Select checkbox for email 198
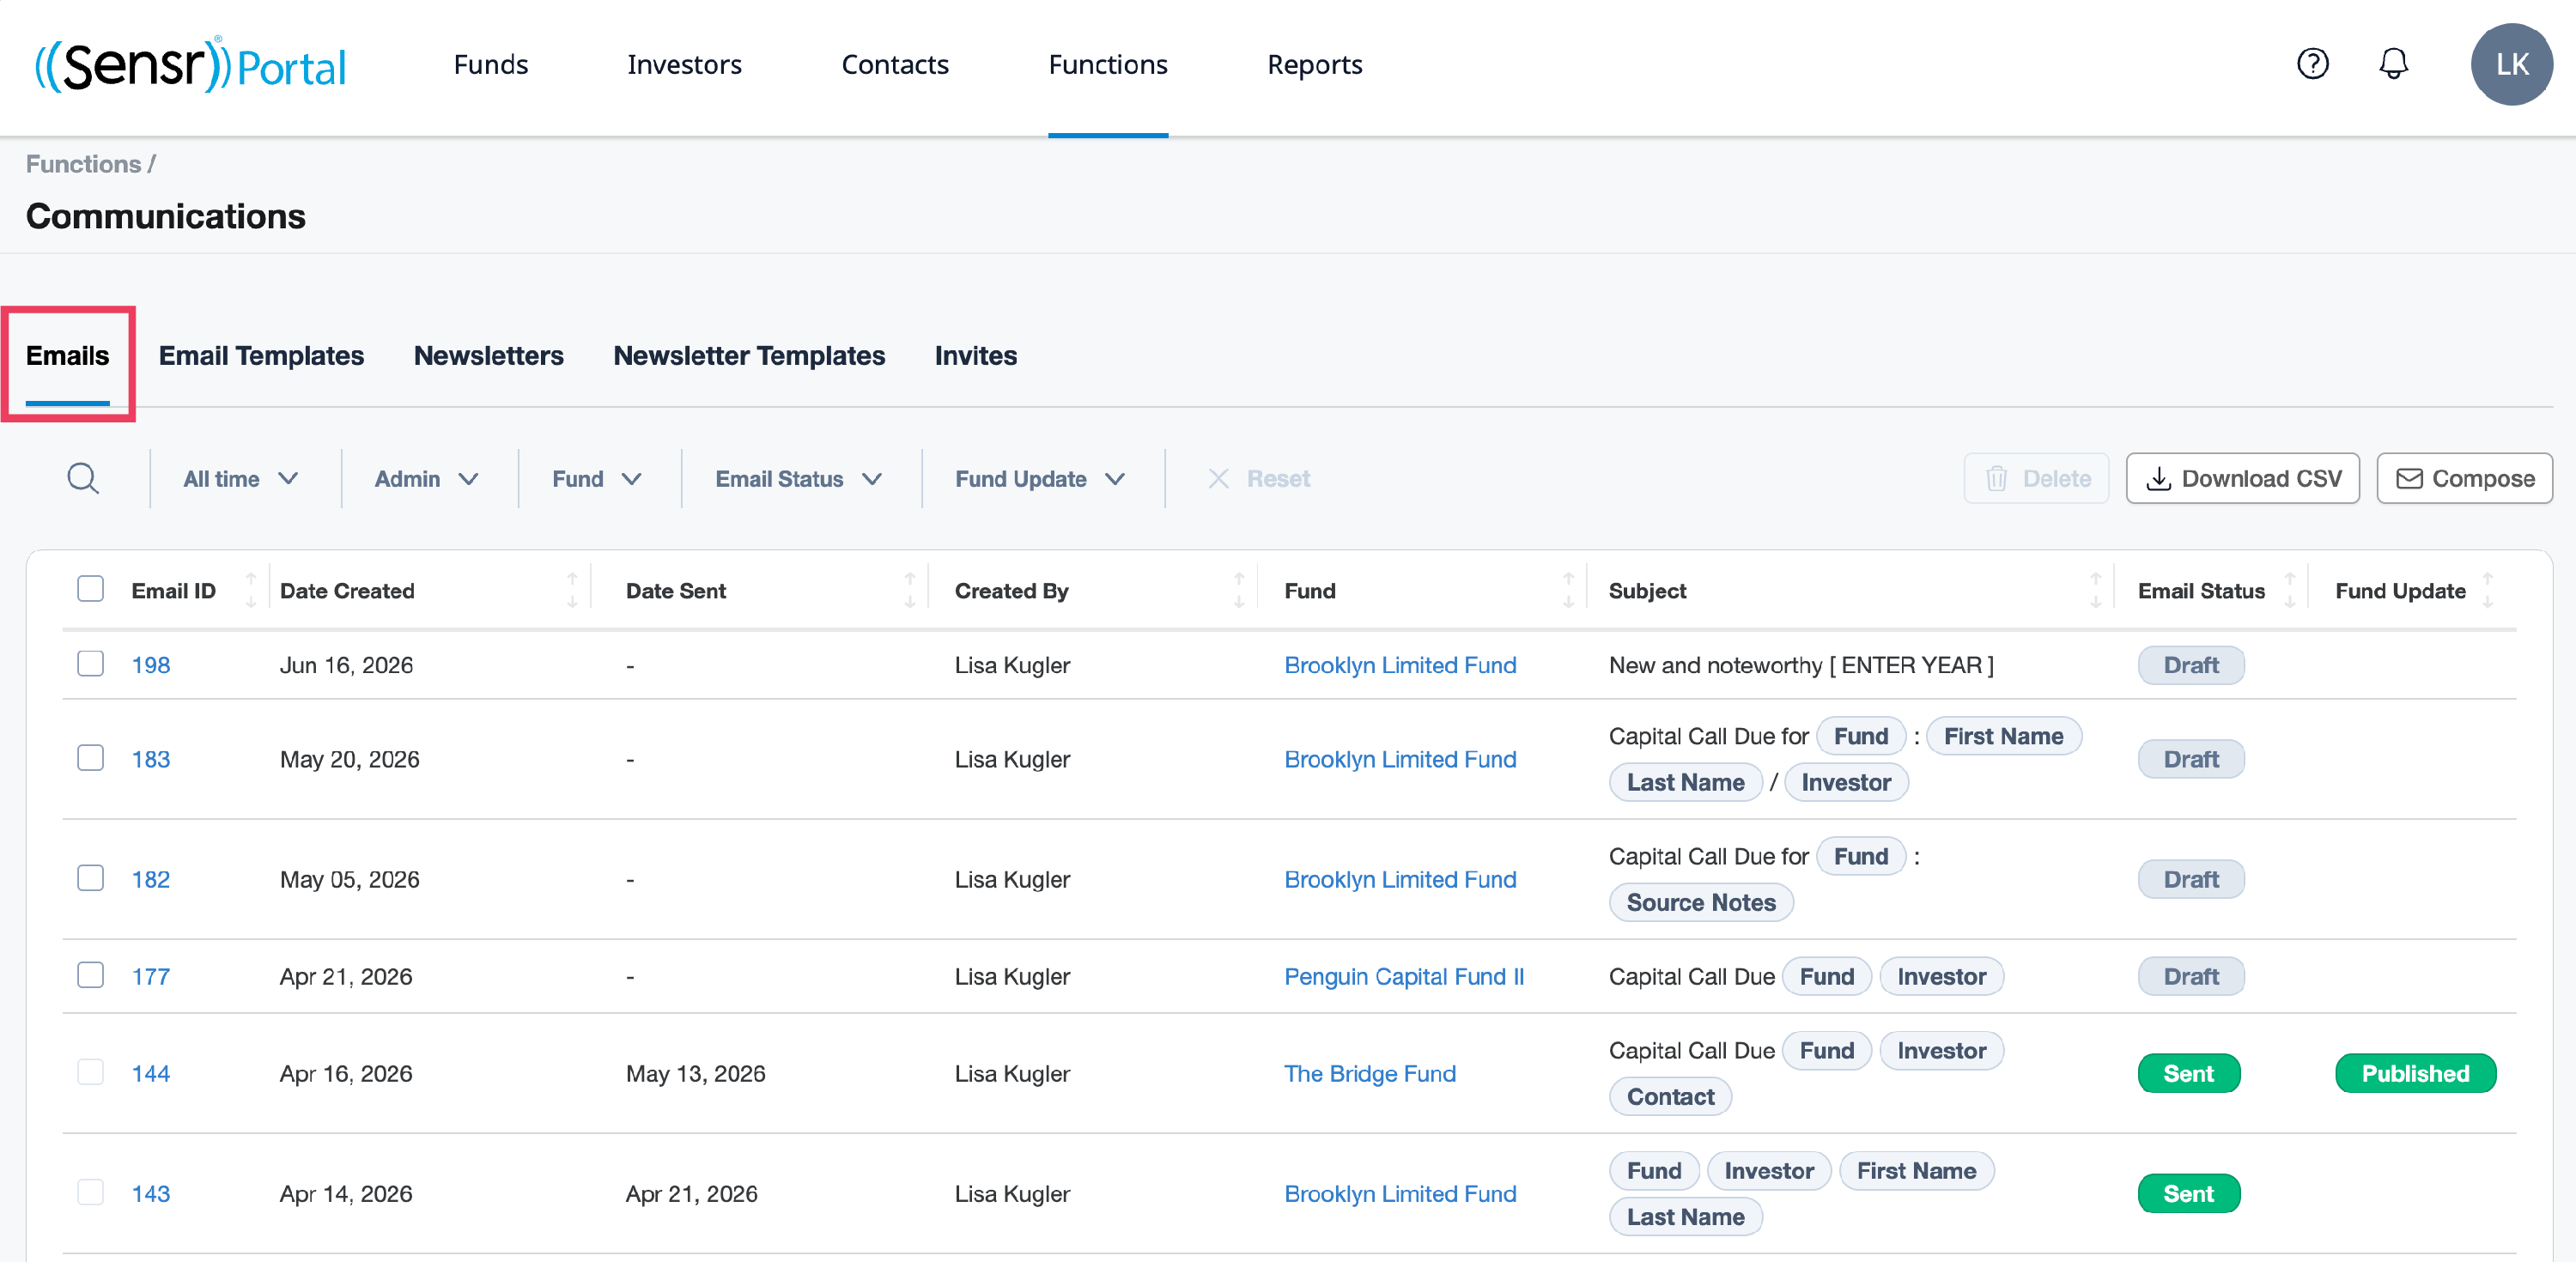The image size is (2576, 1262). tap(91, 664)
